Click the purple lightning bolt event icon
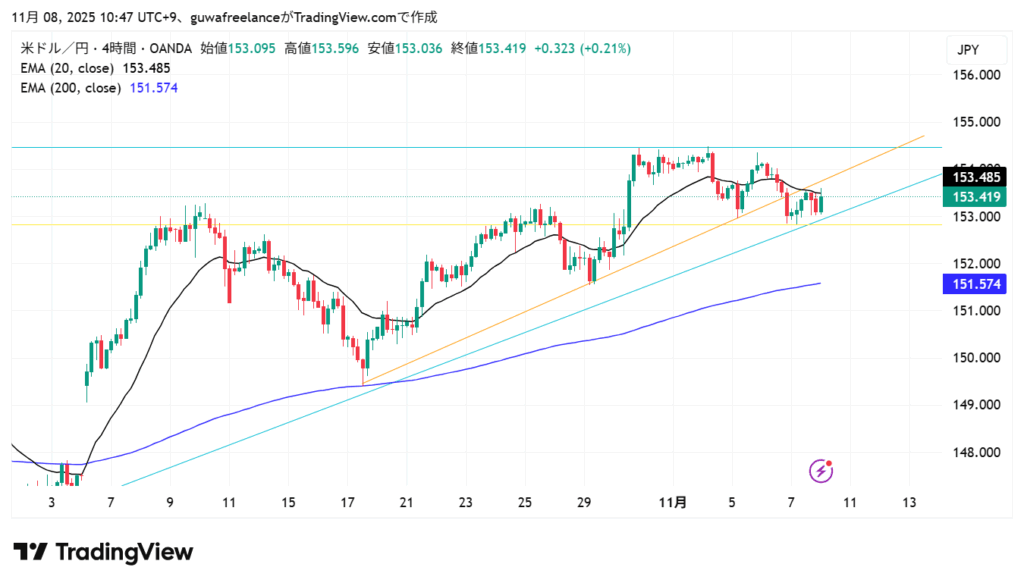1024x586 pixels. (x=821, y=470)
